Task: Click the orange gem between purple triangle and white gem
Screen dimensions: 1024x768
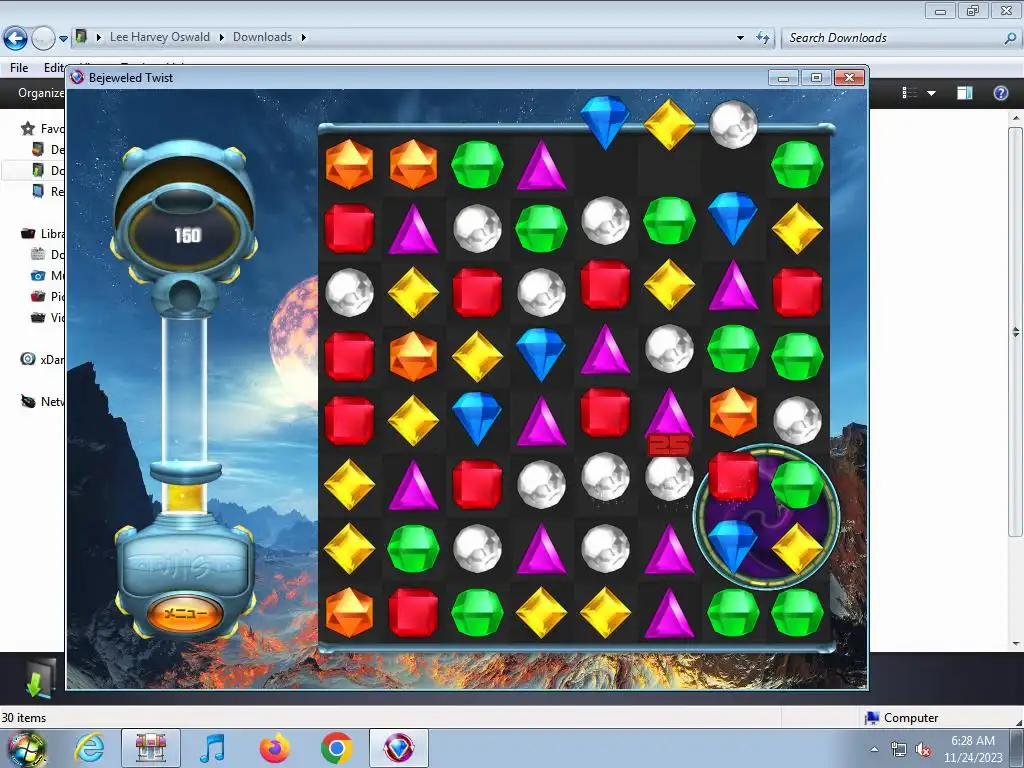Action: coord(733,412)
